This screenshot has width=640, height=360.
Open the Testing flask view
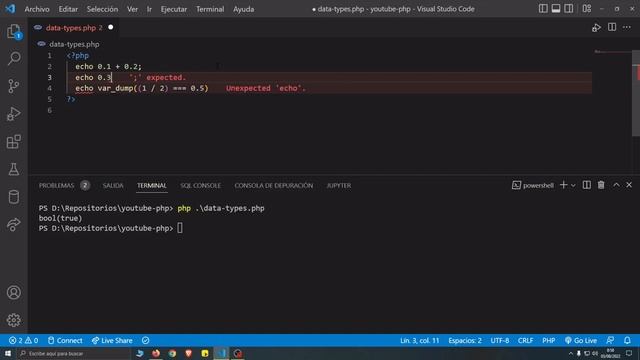14,169
